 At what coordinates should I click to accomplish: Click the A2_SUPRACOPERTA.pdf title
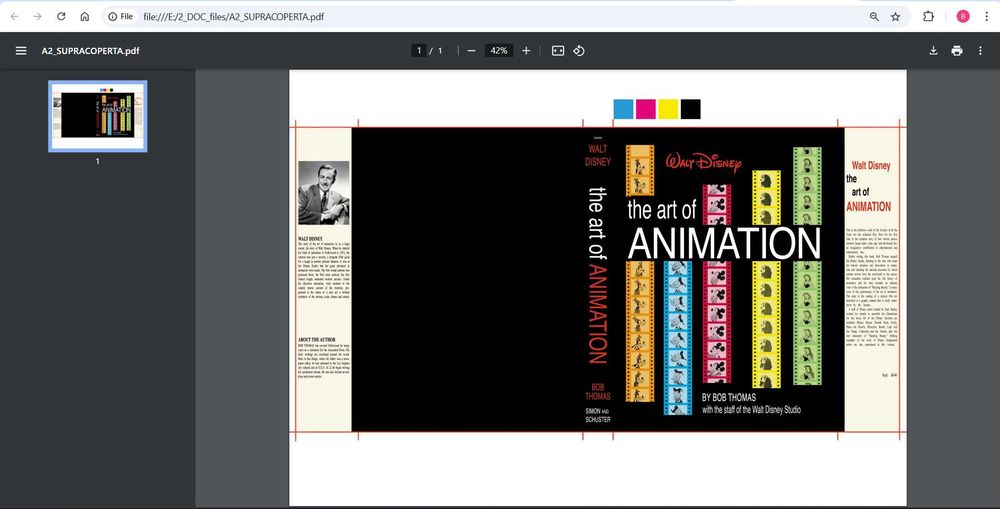point(91,50)
